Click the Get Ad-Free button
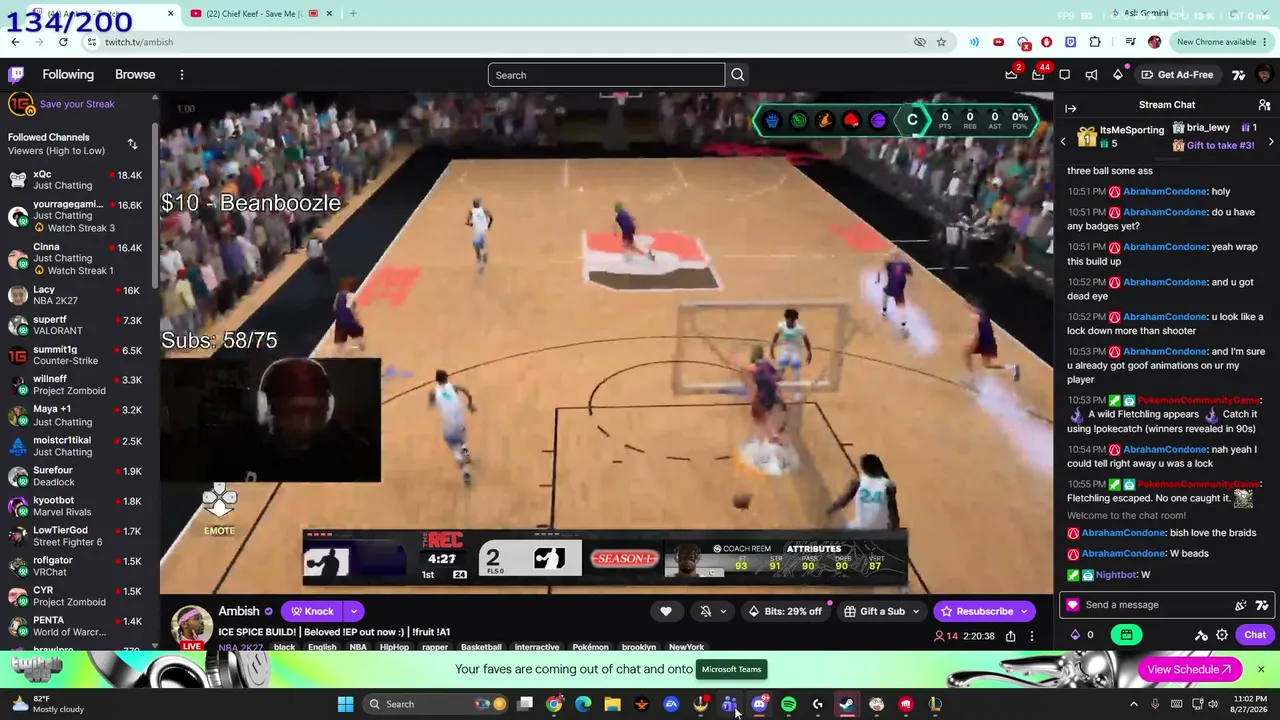1280x720 pixels. [x=1177, y=75]
